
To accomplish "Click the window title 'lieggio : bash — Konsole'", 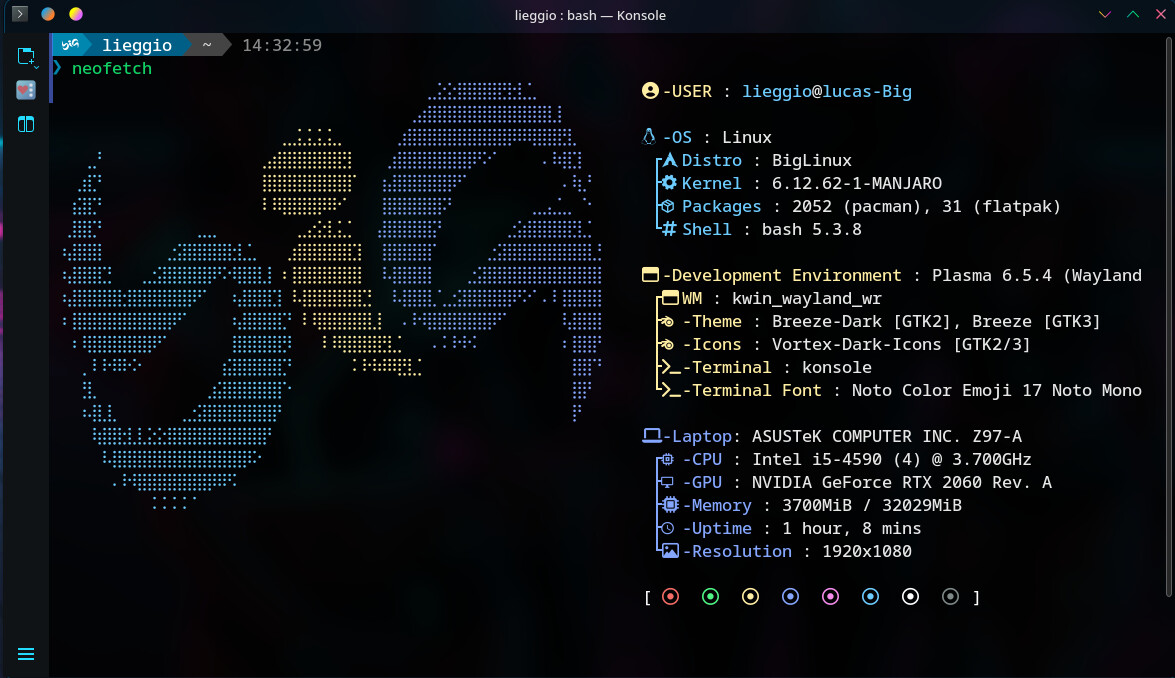I will point(587,15).
